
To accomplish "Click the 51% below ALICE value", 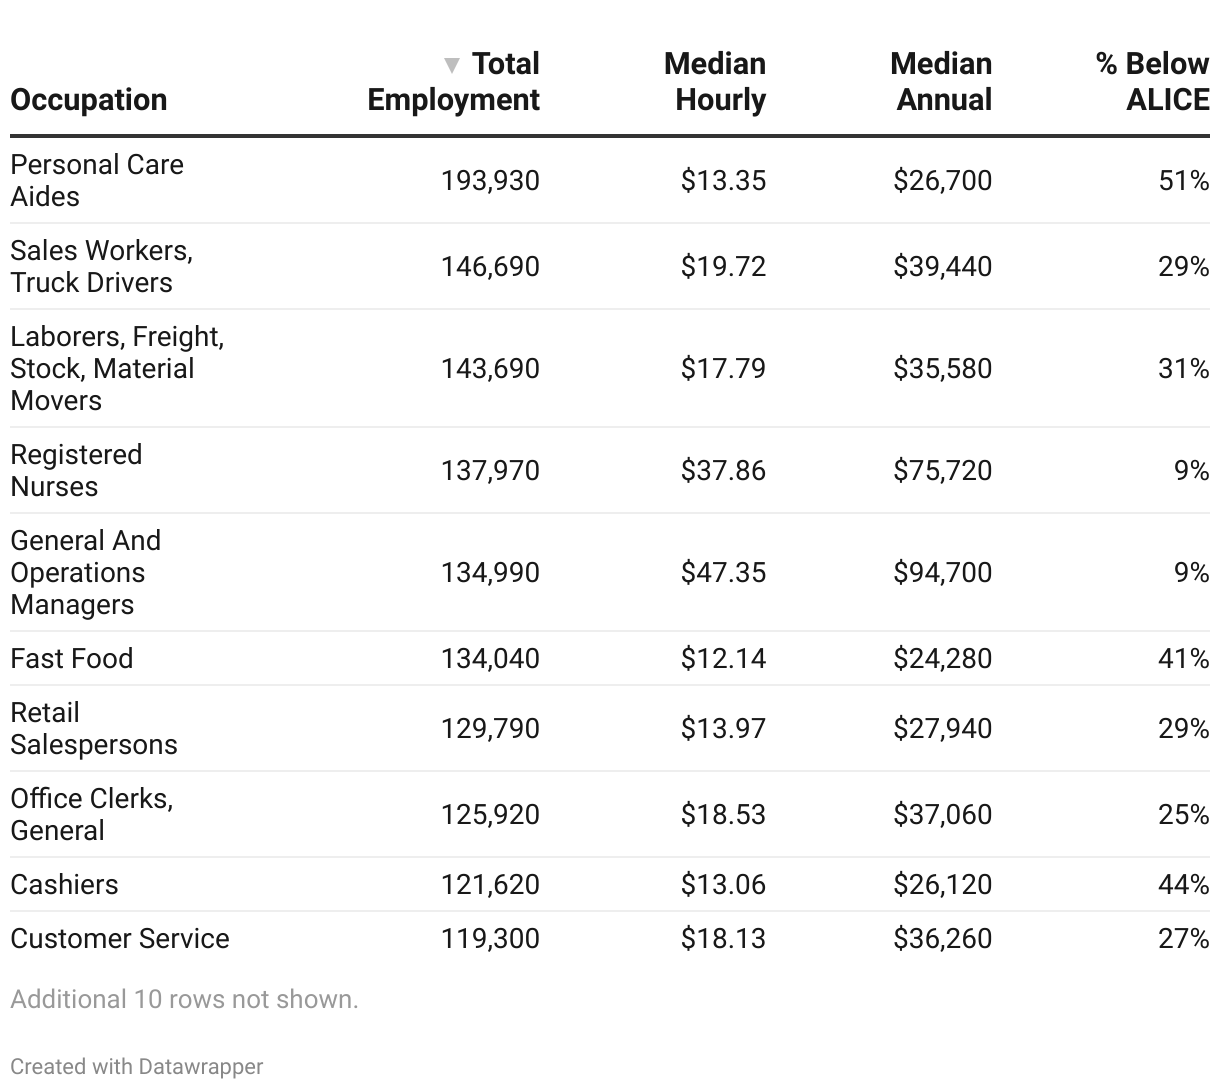I will coord(1183,180).
